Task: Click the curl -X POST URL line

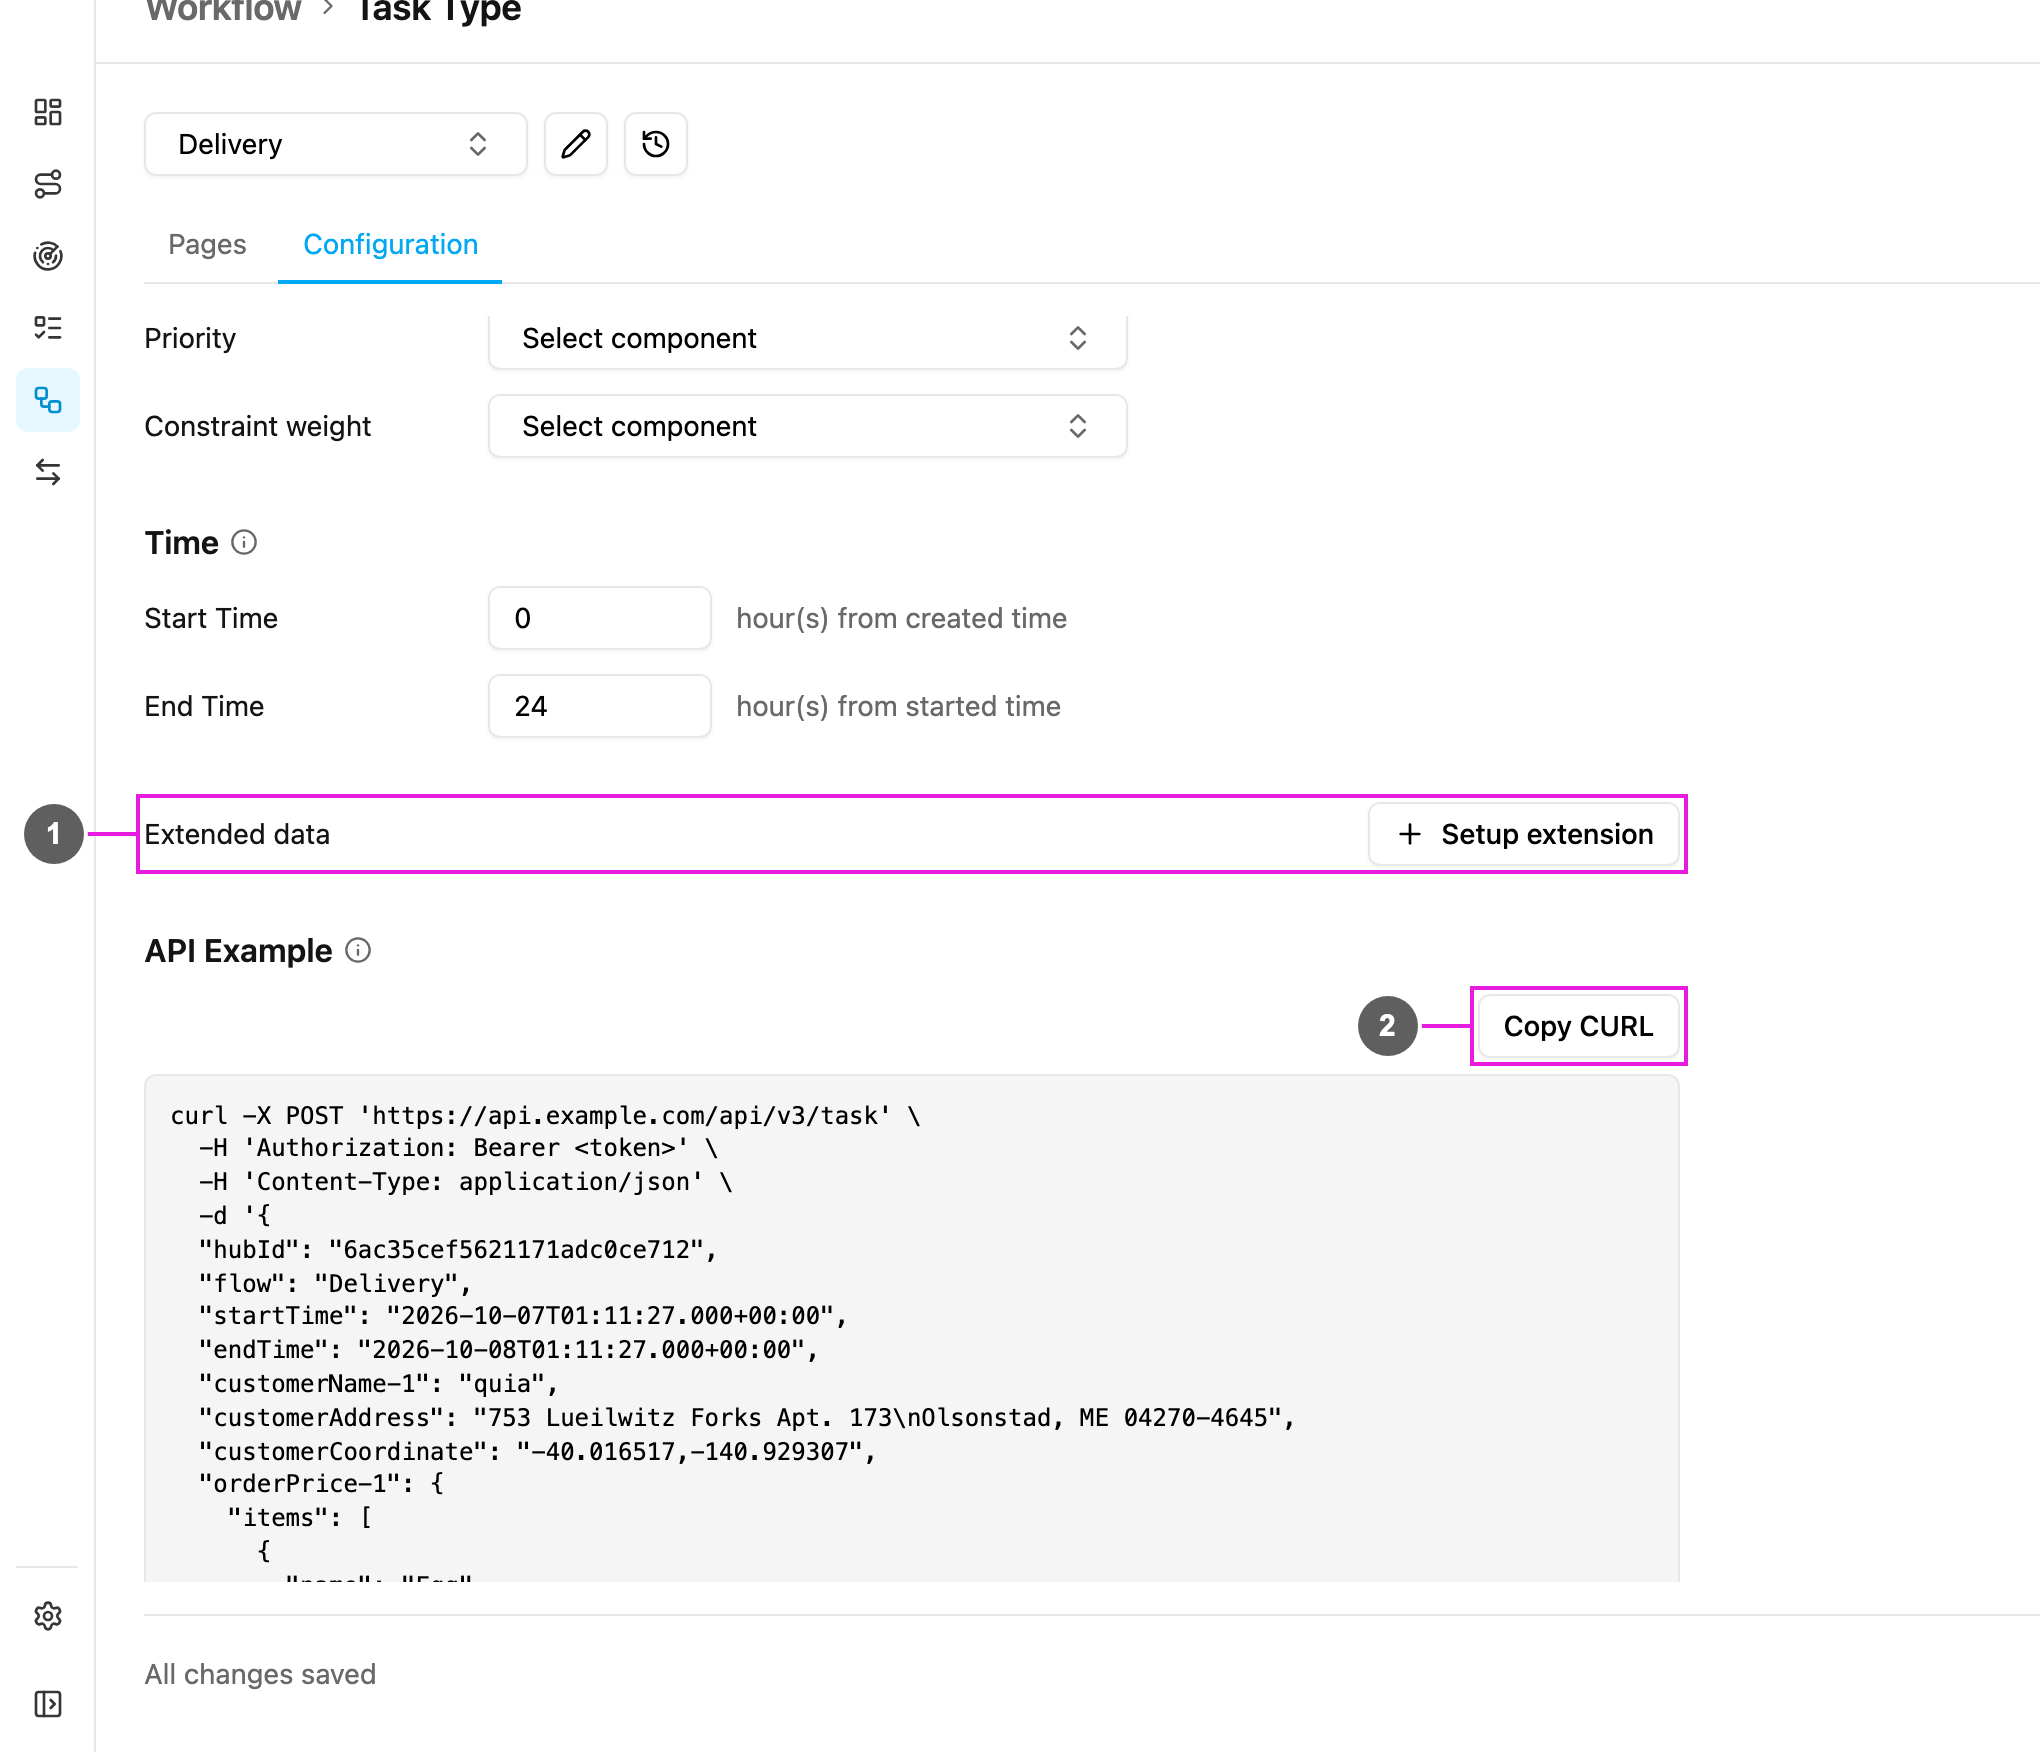Action: (x=545, y=1116)
